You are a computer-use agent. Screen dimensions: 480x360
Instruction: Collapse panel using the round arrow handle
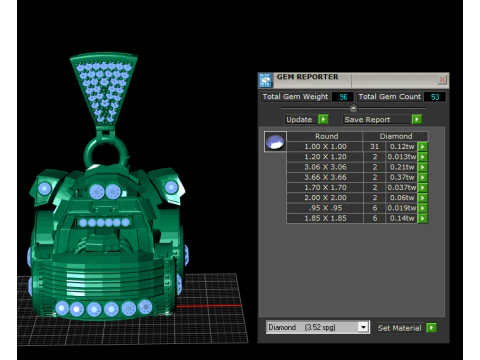[x=353, y=108]
